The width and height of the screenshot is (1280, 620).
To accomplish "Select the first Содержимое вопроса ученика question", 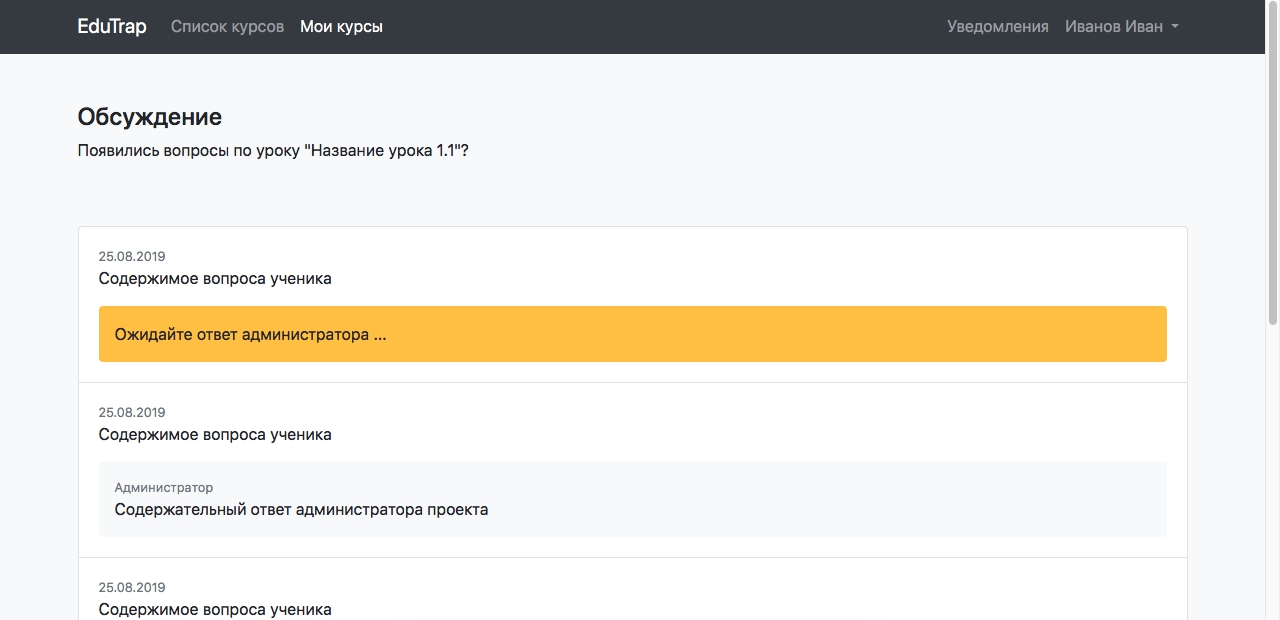I will coord(215,279).
